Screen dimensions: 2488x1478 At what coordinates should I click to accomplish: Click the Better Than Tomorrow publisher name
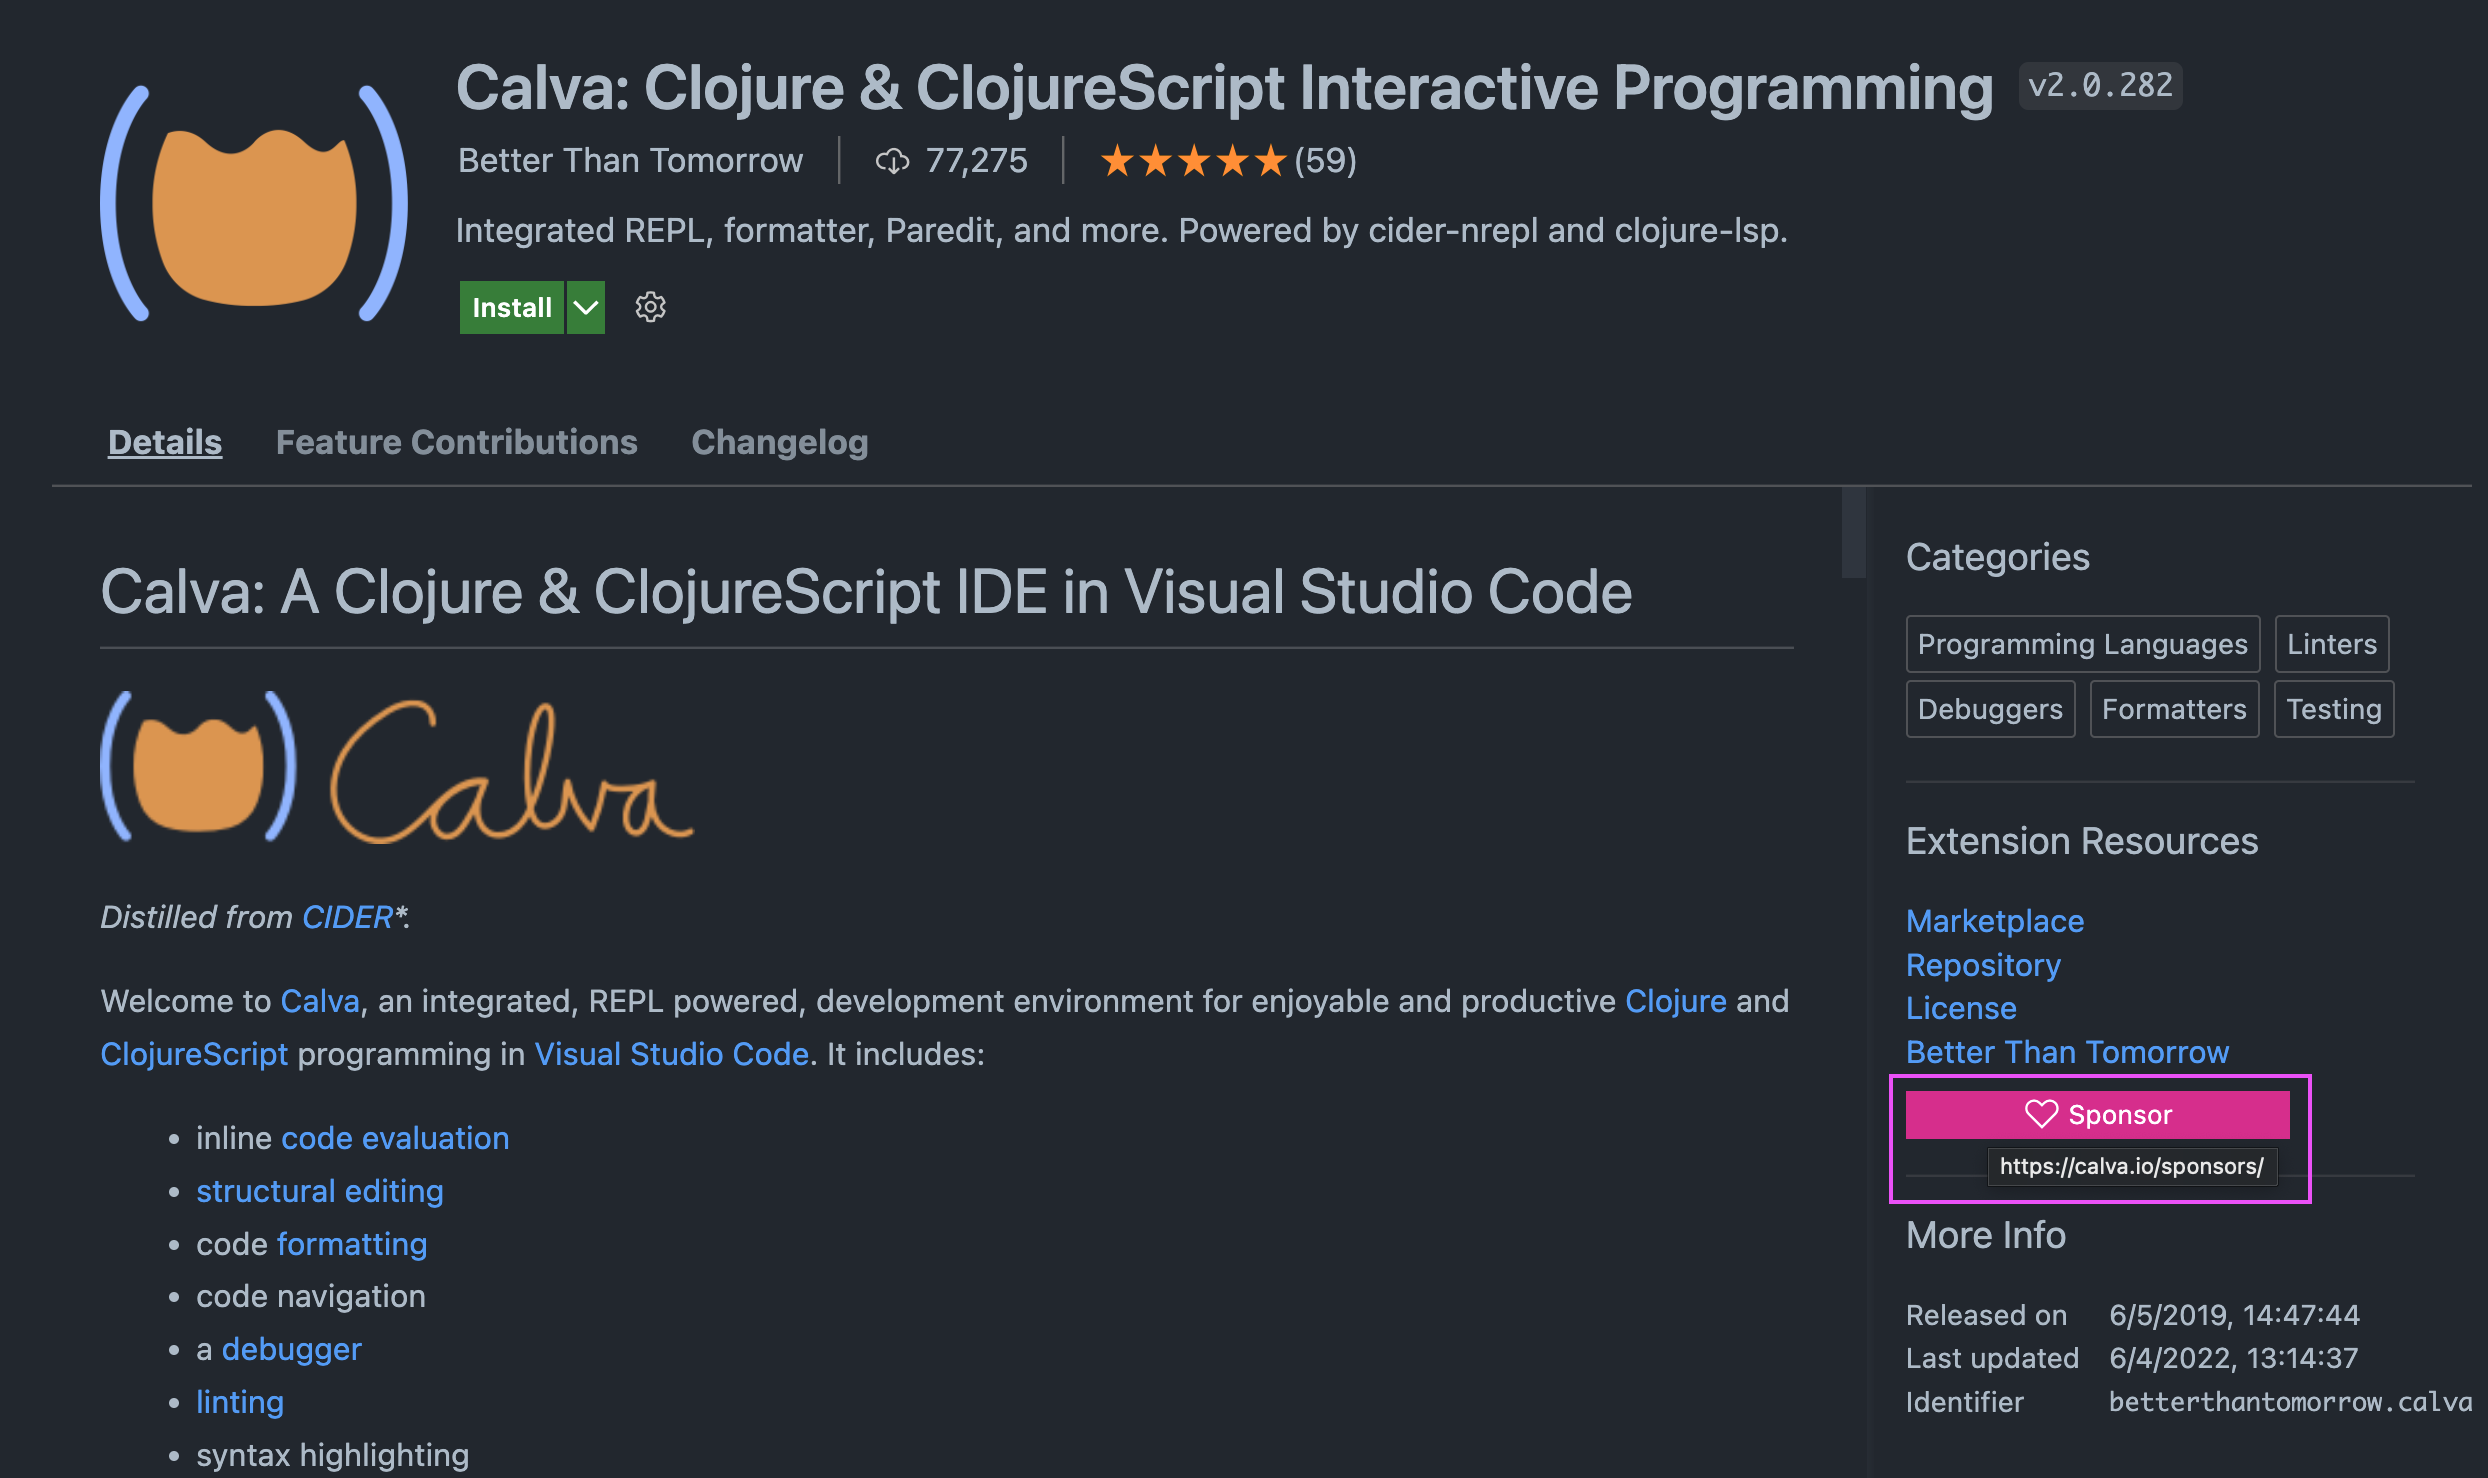tap(630, 160)
